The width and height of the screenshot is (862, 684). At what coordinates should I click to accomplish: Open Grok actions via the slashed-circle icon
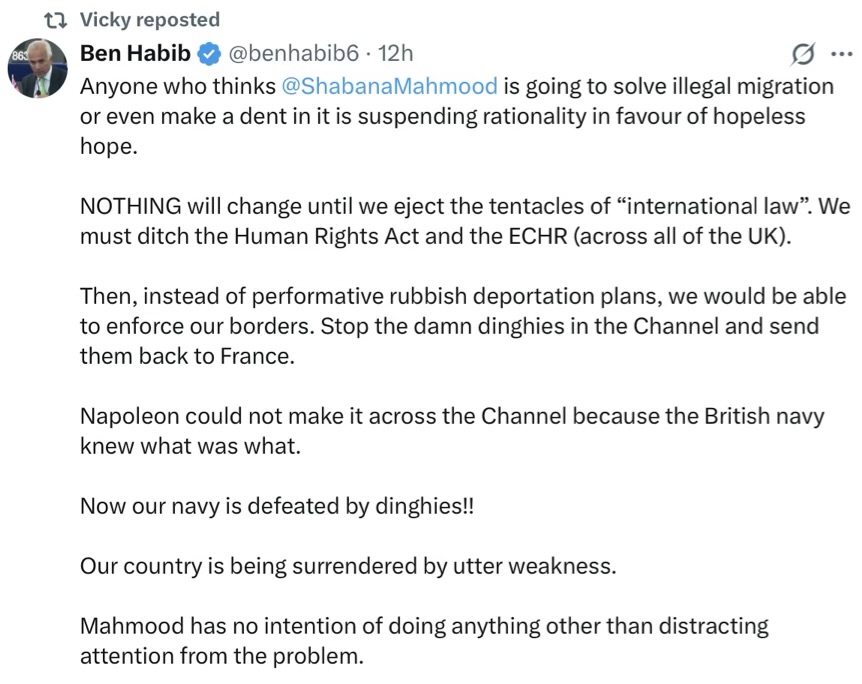click(801, 54)
